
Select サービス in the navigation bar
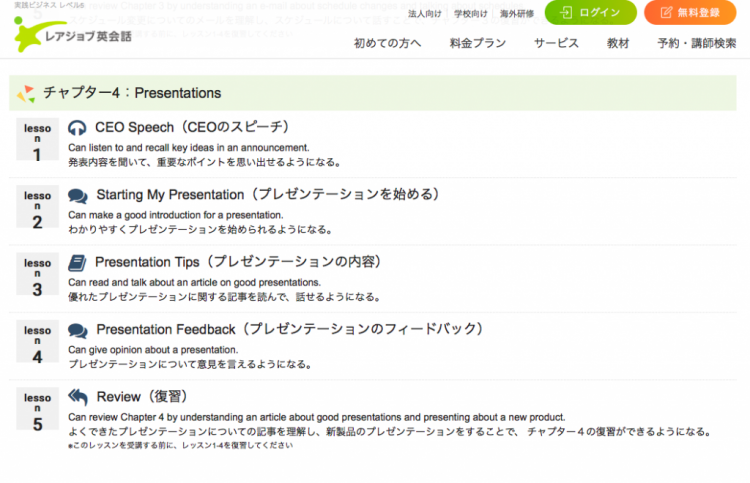pos(556,43)
